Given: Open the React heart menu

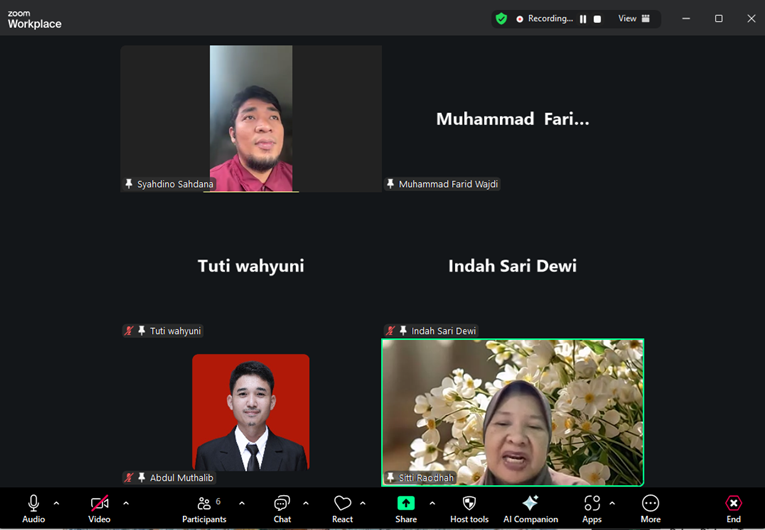Looking at the screenshot, I should coord(342,510).
